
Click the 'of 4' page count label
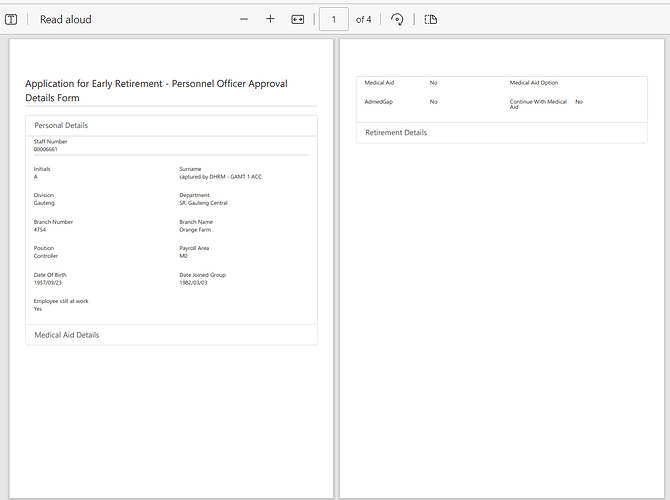pos(364,19)
